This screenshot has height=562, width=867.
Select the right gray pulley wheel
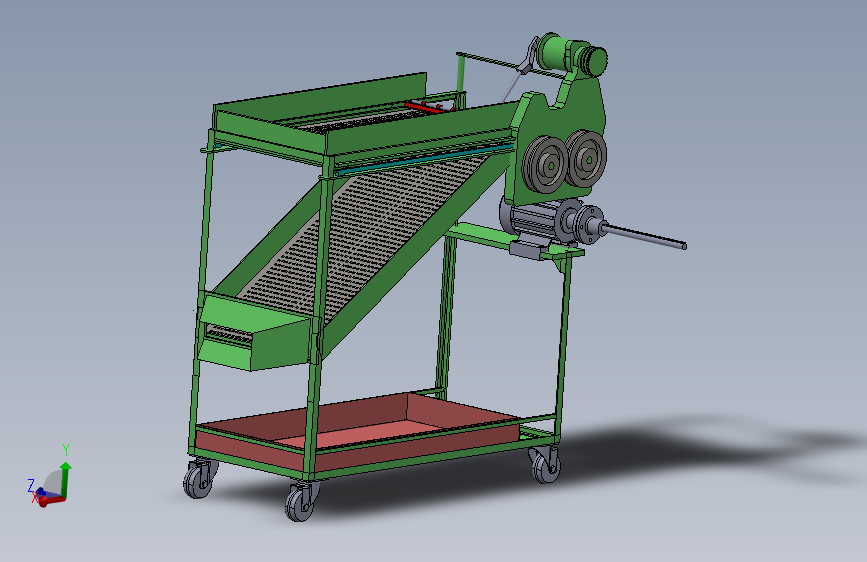pos(586,158)
